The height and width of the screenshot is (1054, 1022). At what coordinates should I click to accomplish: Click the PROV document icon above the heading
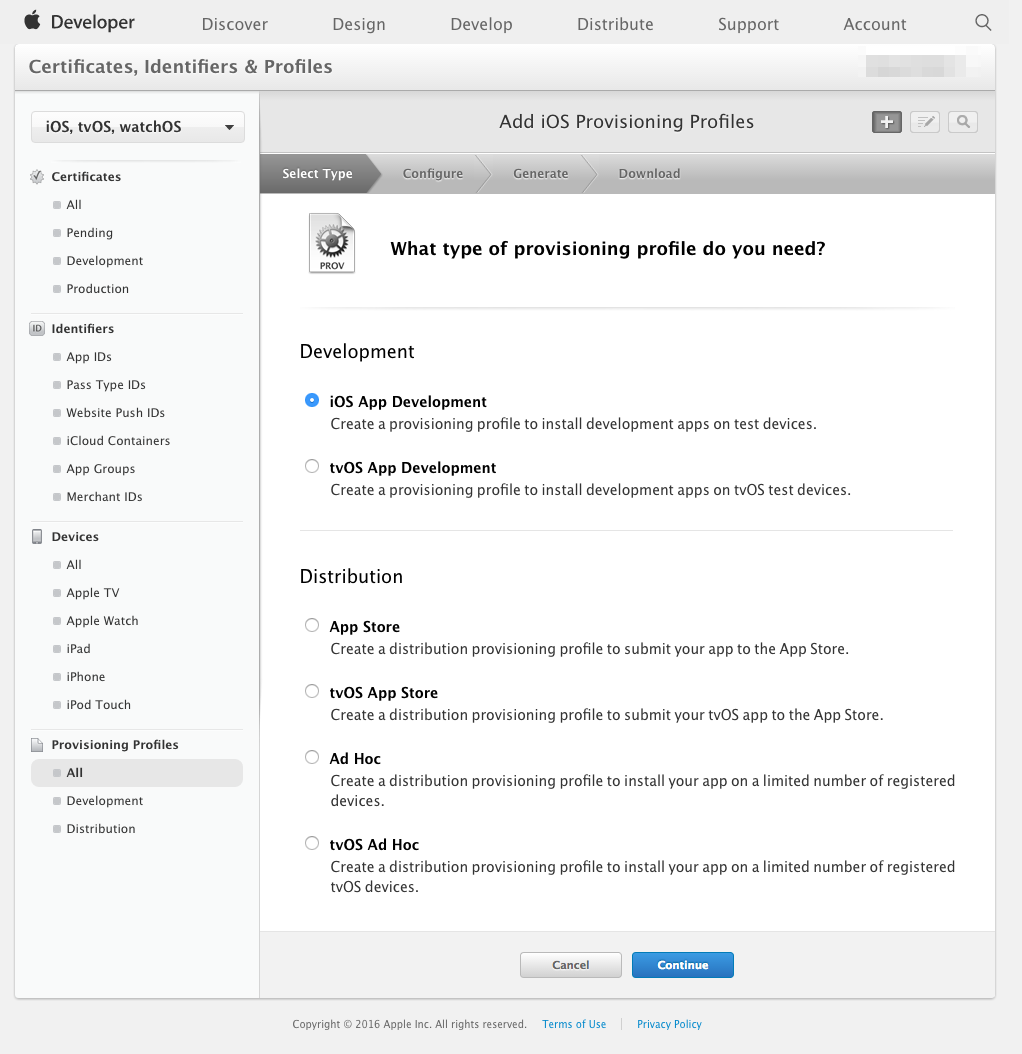pyautogui.click(x=331, y=242)
